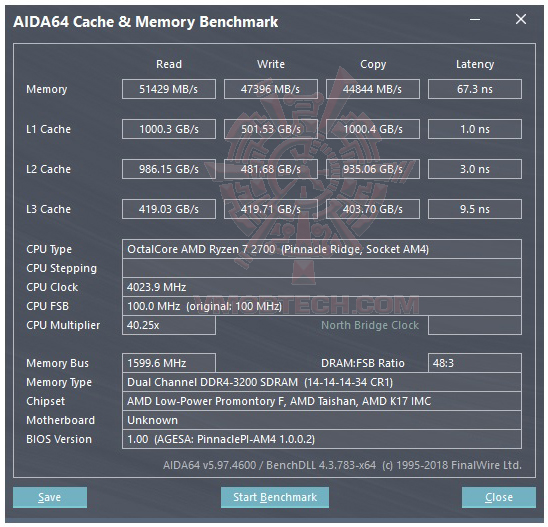Click the Save button
The width and height of the screenshot is (548, 527).
50,497
